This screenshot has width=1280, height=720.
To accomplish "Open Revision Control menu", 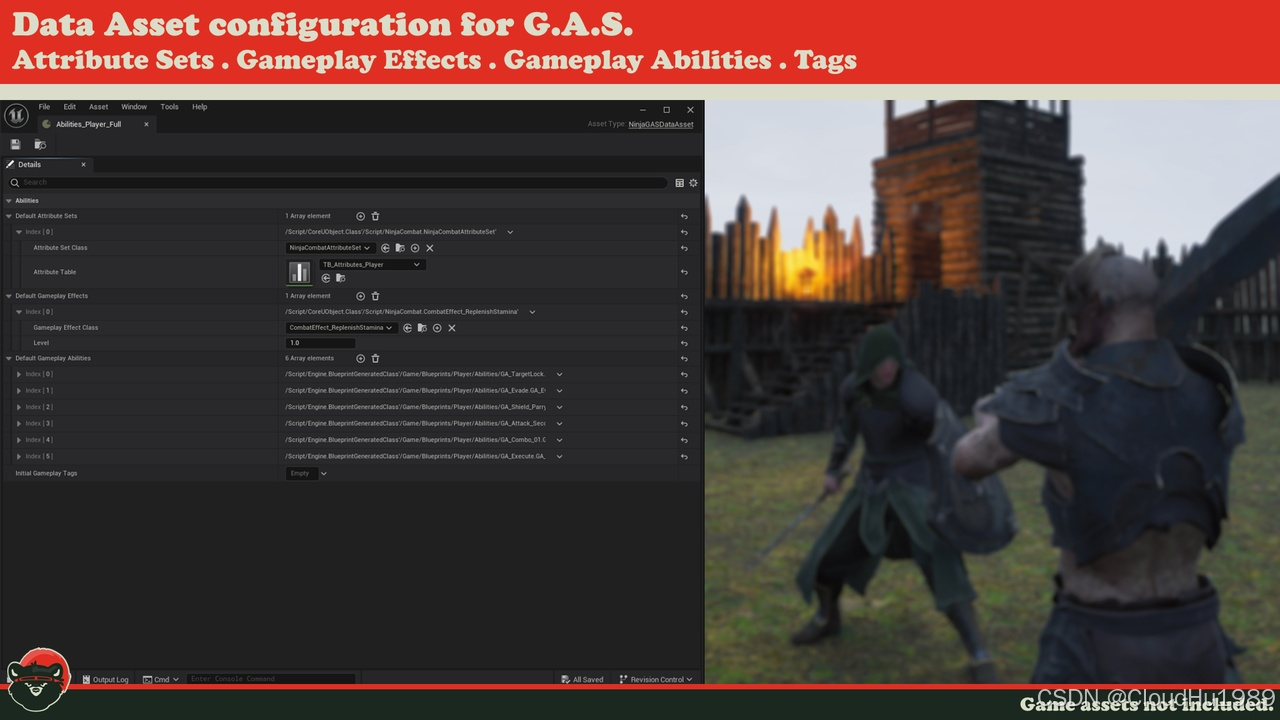I will pyautogui.click(x=656, y=680).
